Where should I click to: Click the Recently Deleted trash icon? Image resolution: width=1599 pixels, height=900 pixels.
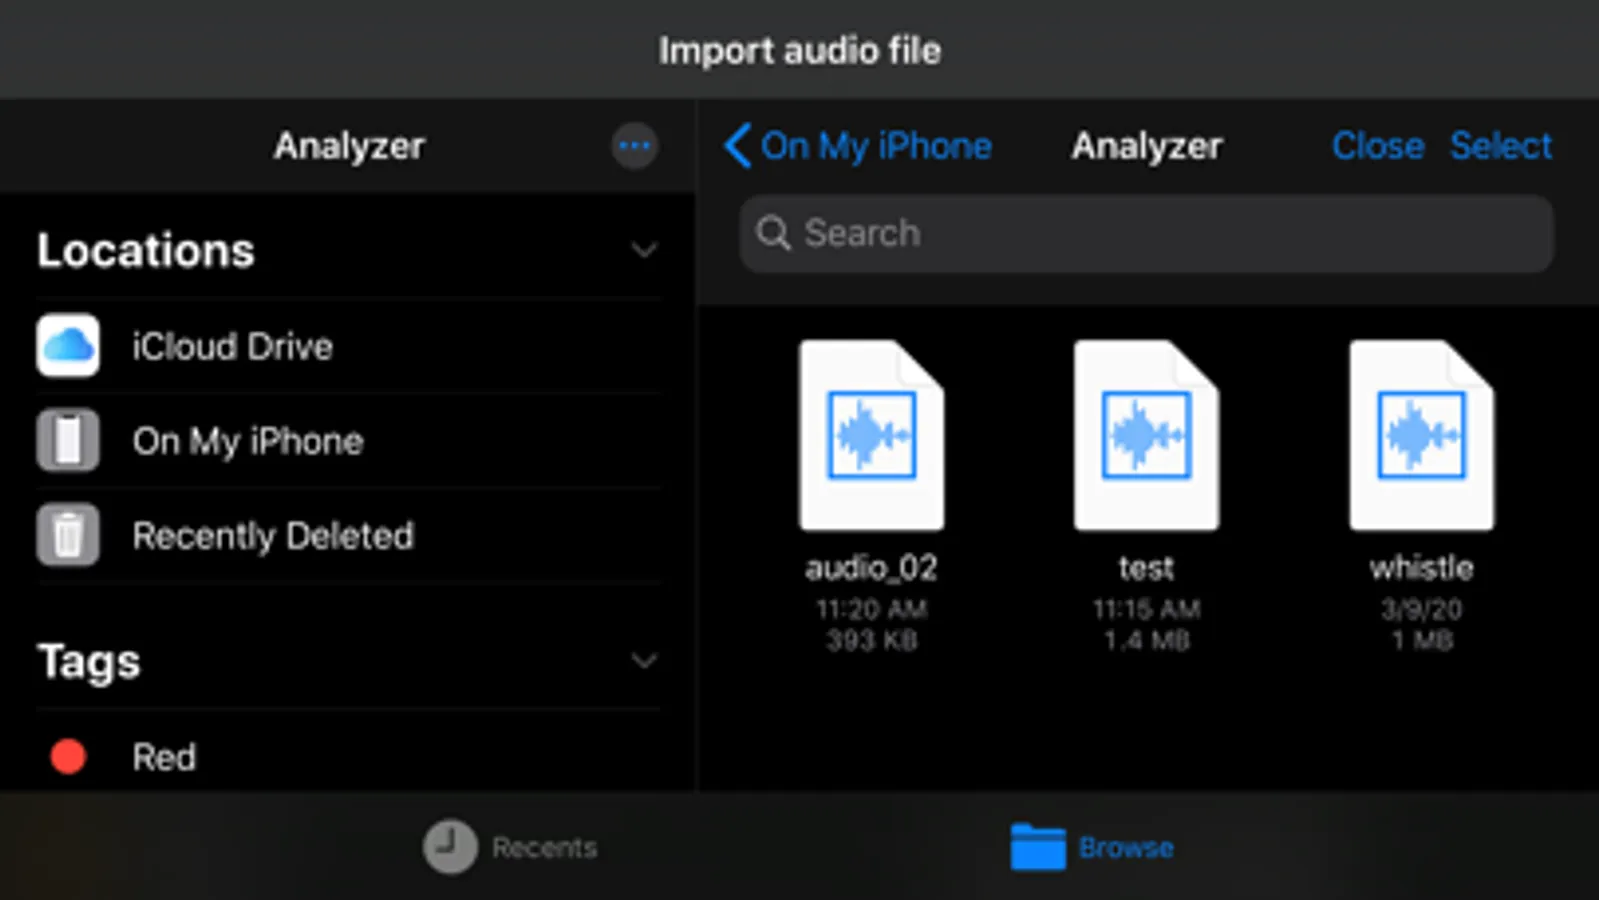(68, 535)
